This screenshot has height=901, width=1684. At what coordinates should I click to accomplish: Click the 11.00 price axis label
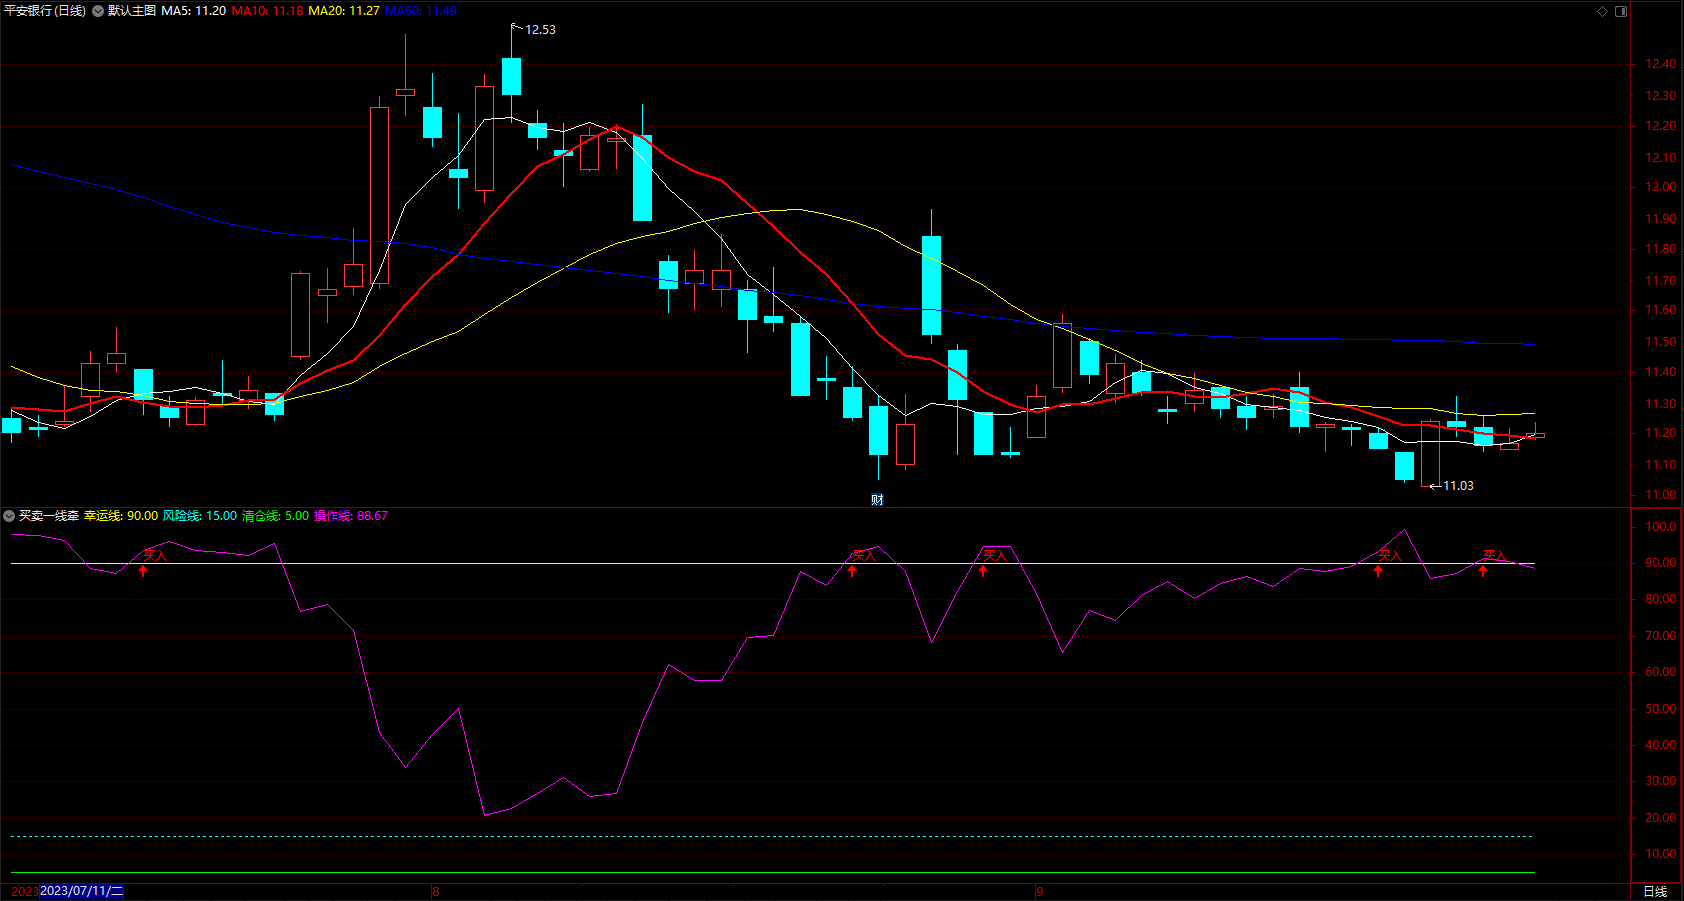1661,495
